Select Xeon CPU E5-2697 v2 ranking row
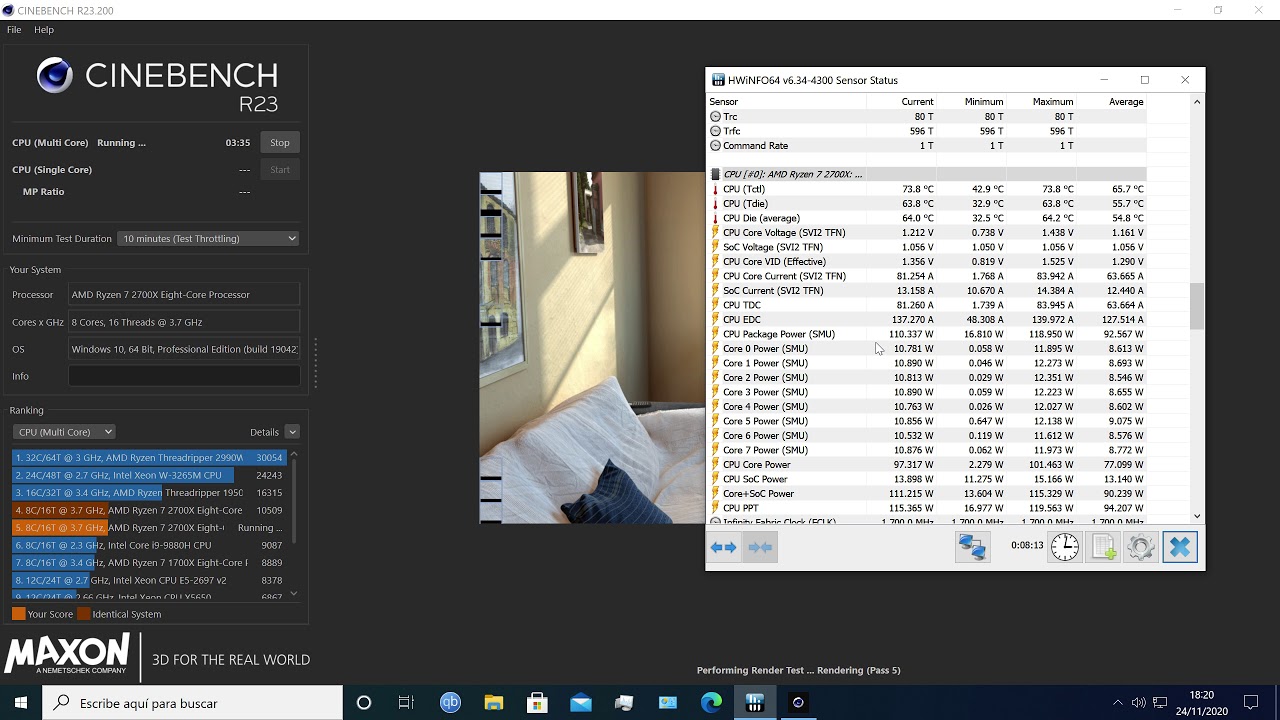 point(149,580)
